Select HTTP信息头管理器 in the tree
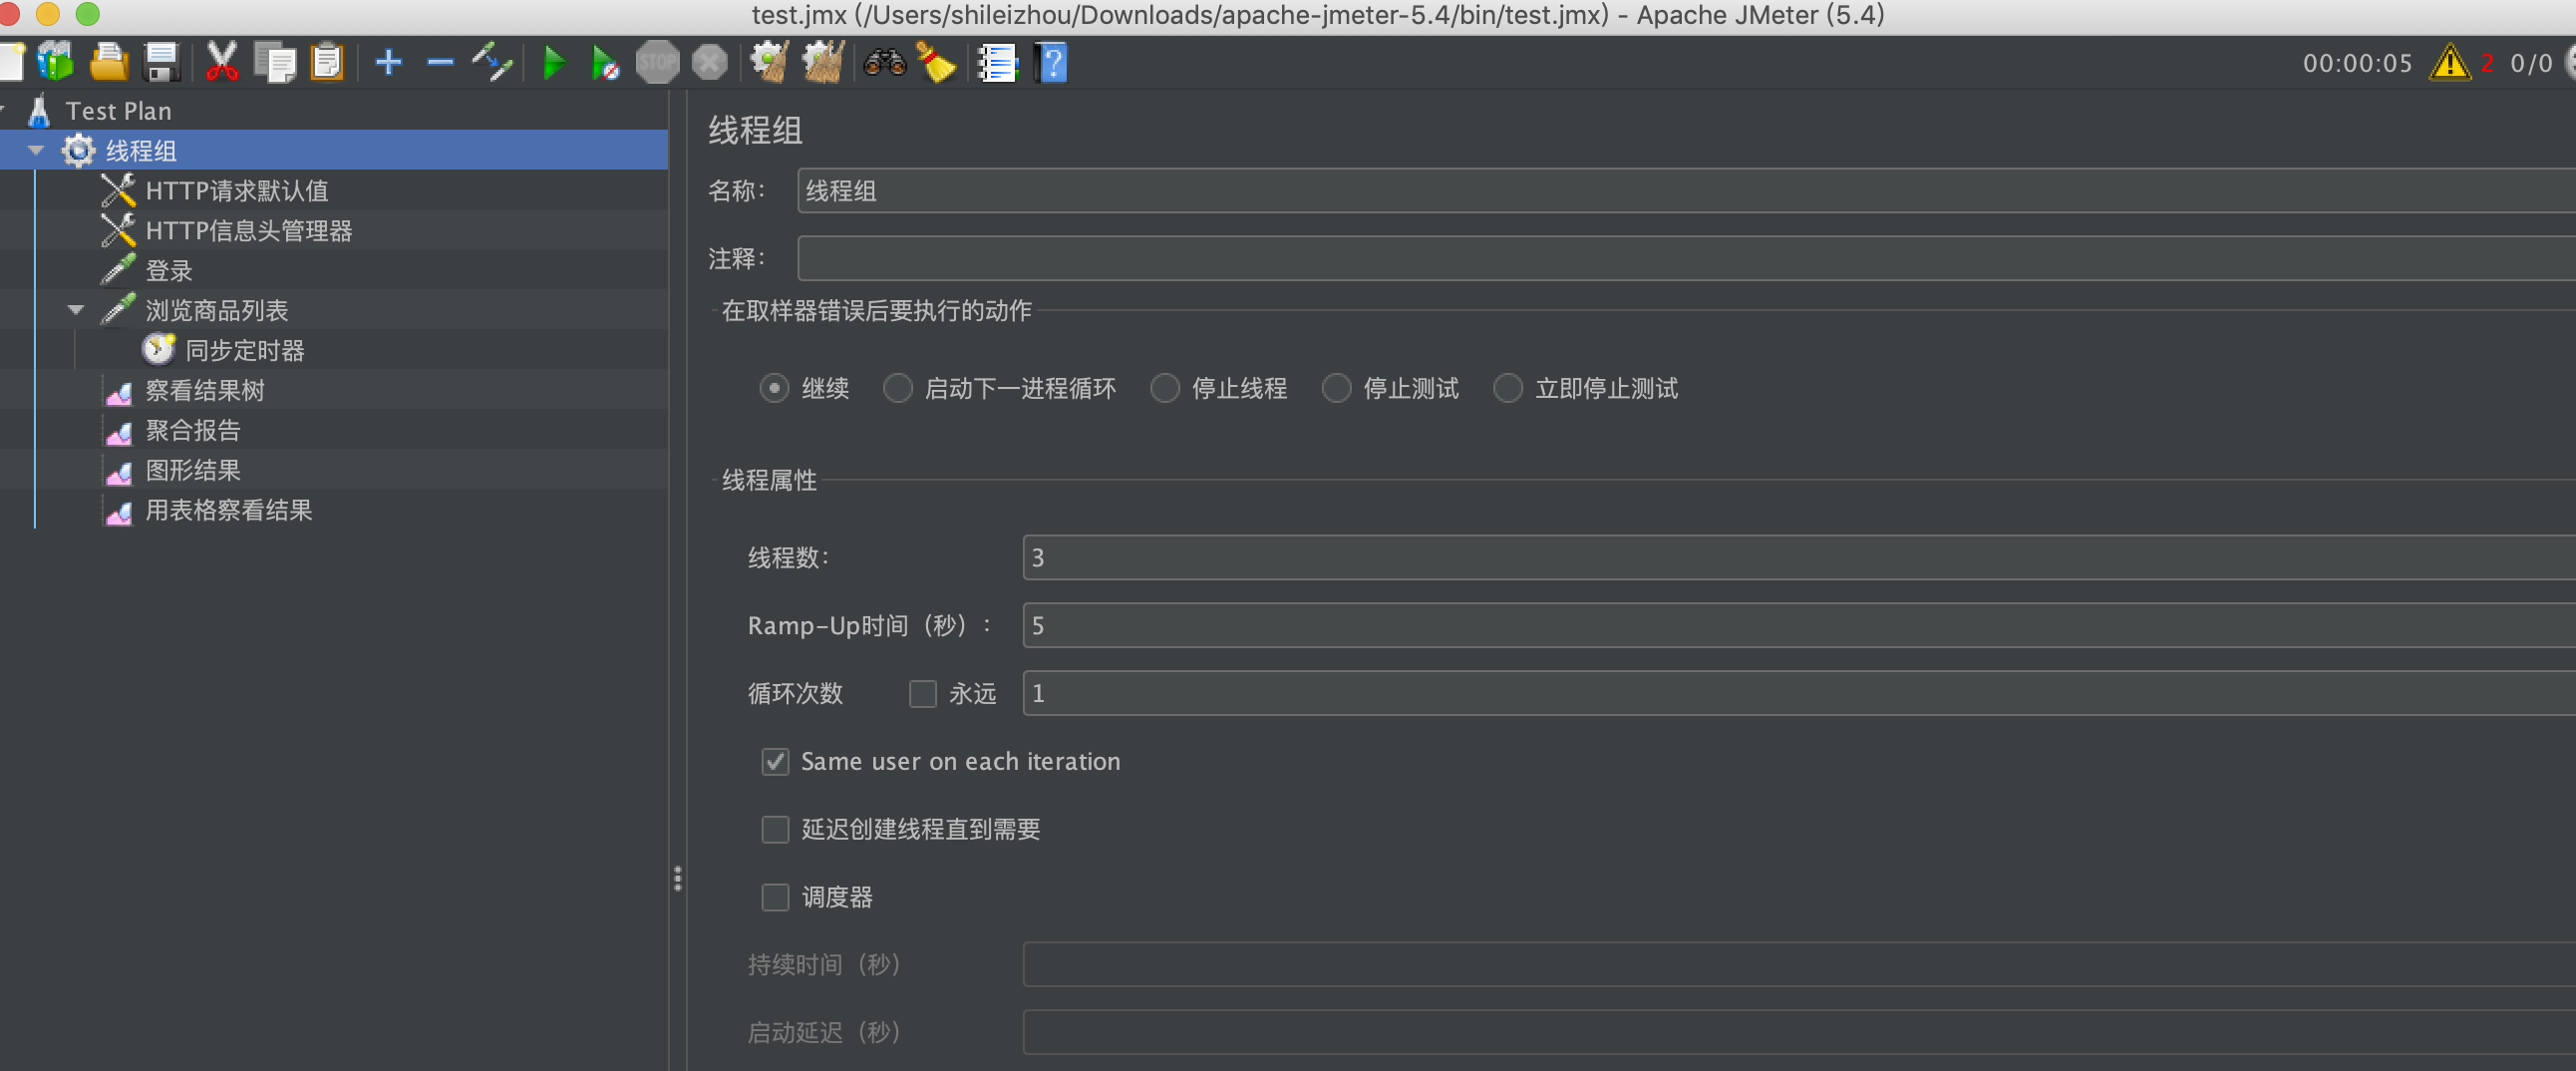The width and height of the screenshot is (2576, 1071). (x=248, y=230)
